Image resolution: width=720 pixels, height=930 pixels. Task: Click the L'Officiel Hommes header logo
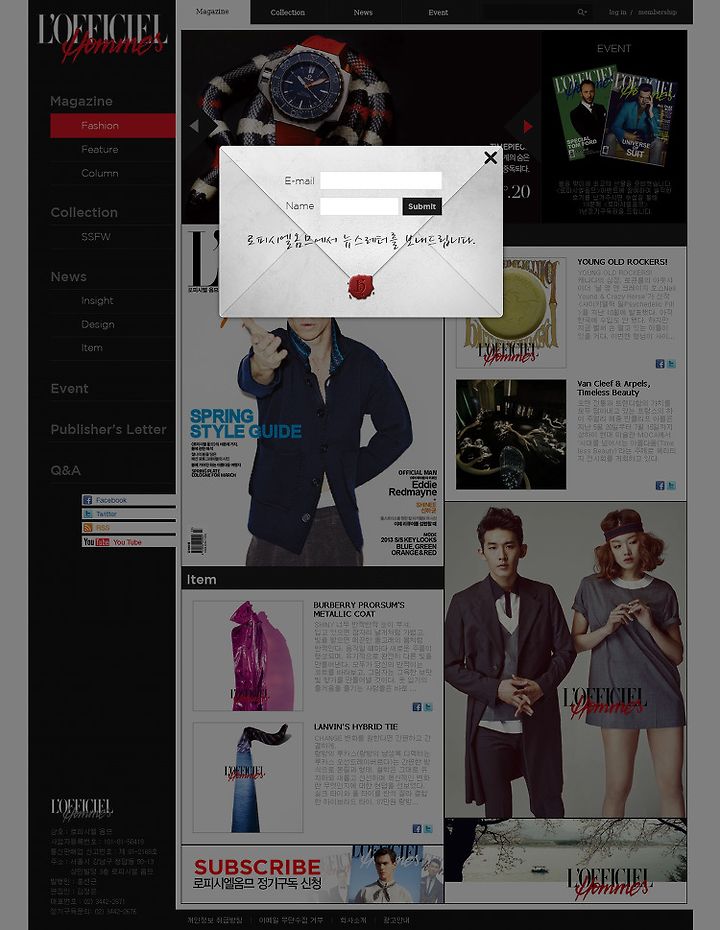pos(102,37)
